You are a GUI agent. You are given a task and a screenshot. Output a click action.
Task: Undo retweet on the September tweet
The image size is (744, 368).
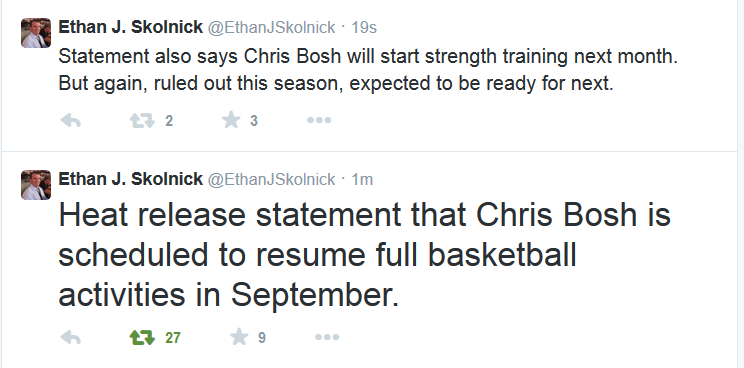click(x=142, y=338)
